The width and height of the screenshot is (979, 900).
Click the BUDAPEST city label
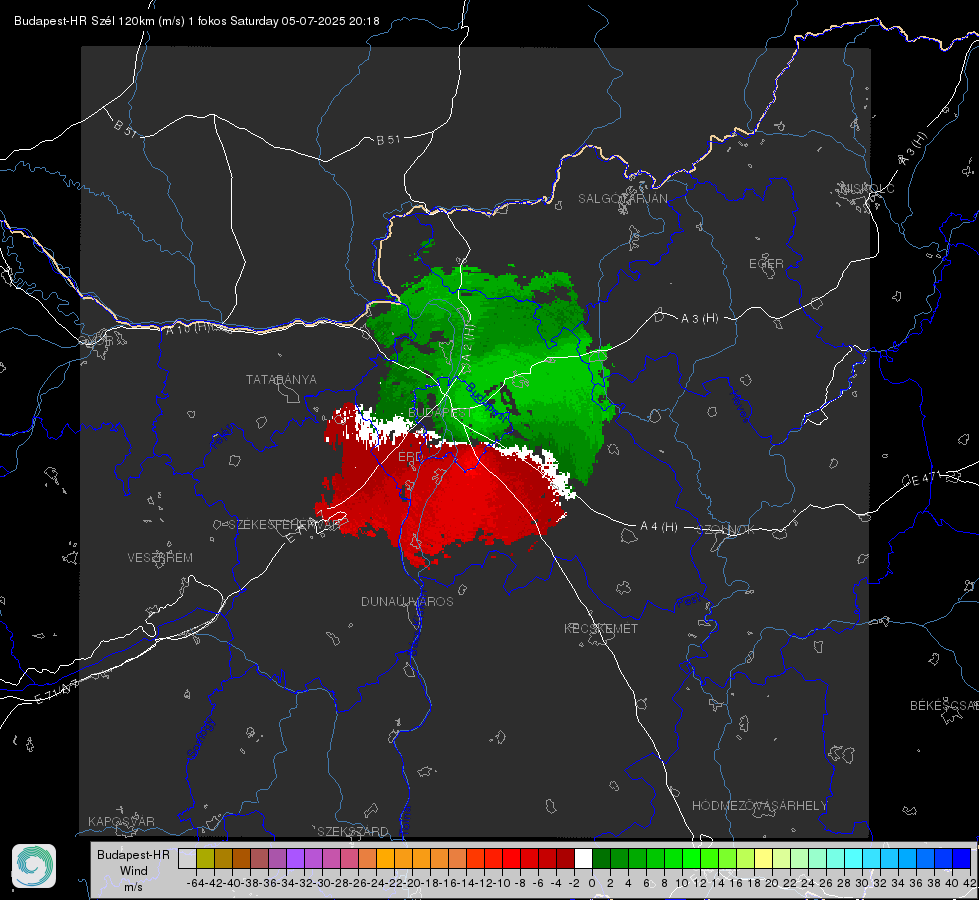440,413
